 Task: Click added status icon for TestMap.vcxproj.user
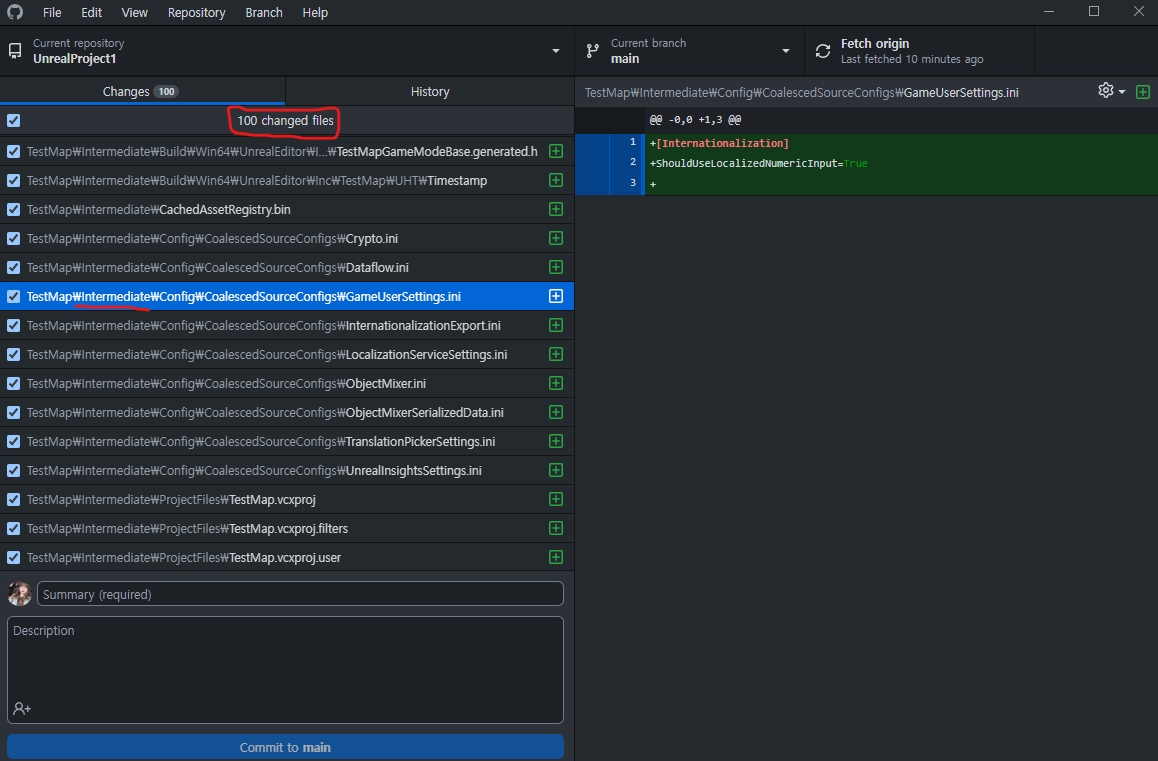pos(556,557)
